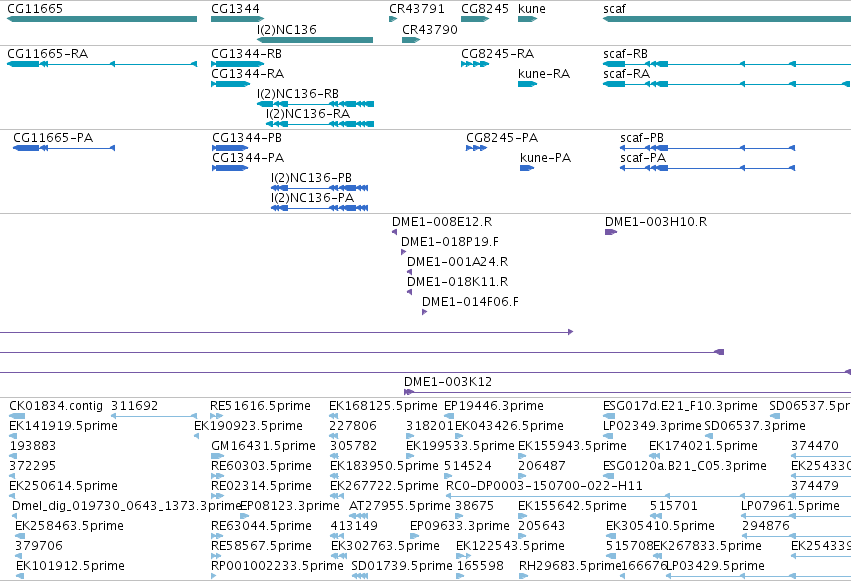
Task: Select the CG11665-RA transcript label
Action: [x=47, y=54]
